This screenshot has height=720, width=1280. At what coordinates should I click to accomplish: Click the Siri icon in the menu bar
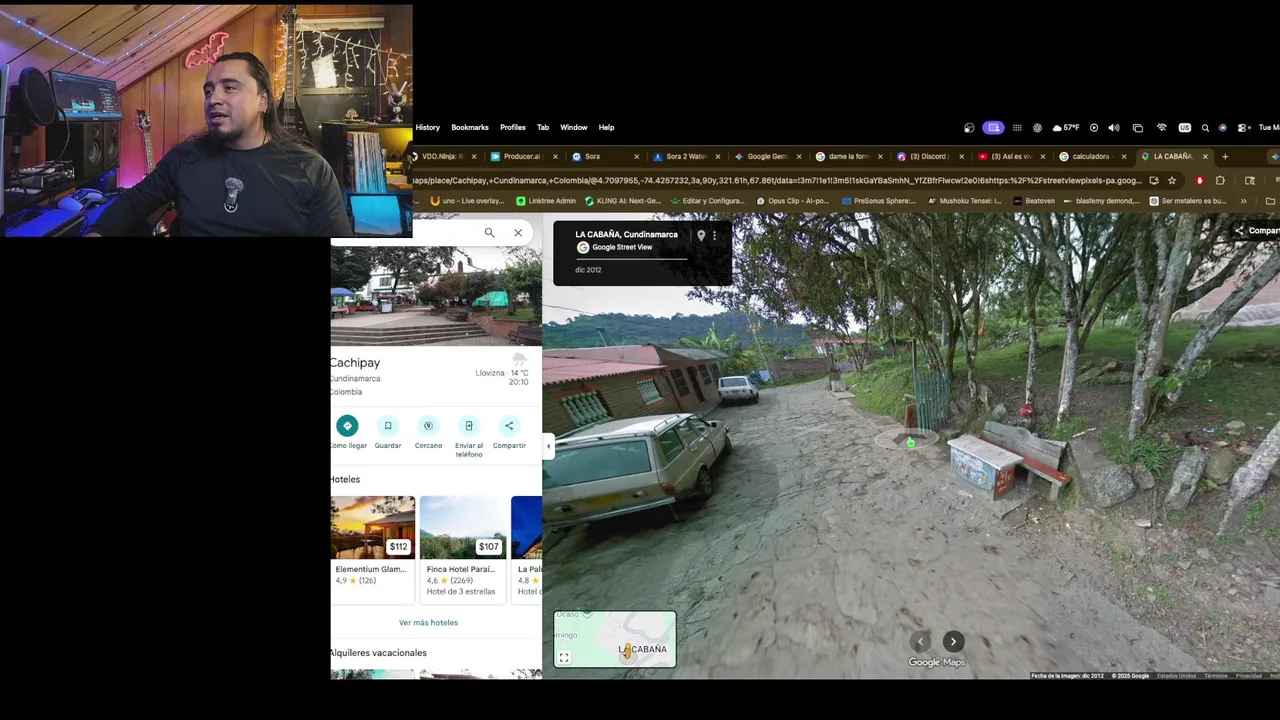(x=1222, y=128)
